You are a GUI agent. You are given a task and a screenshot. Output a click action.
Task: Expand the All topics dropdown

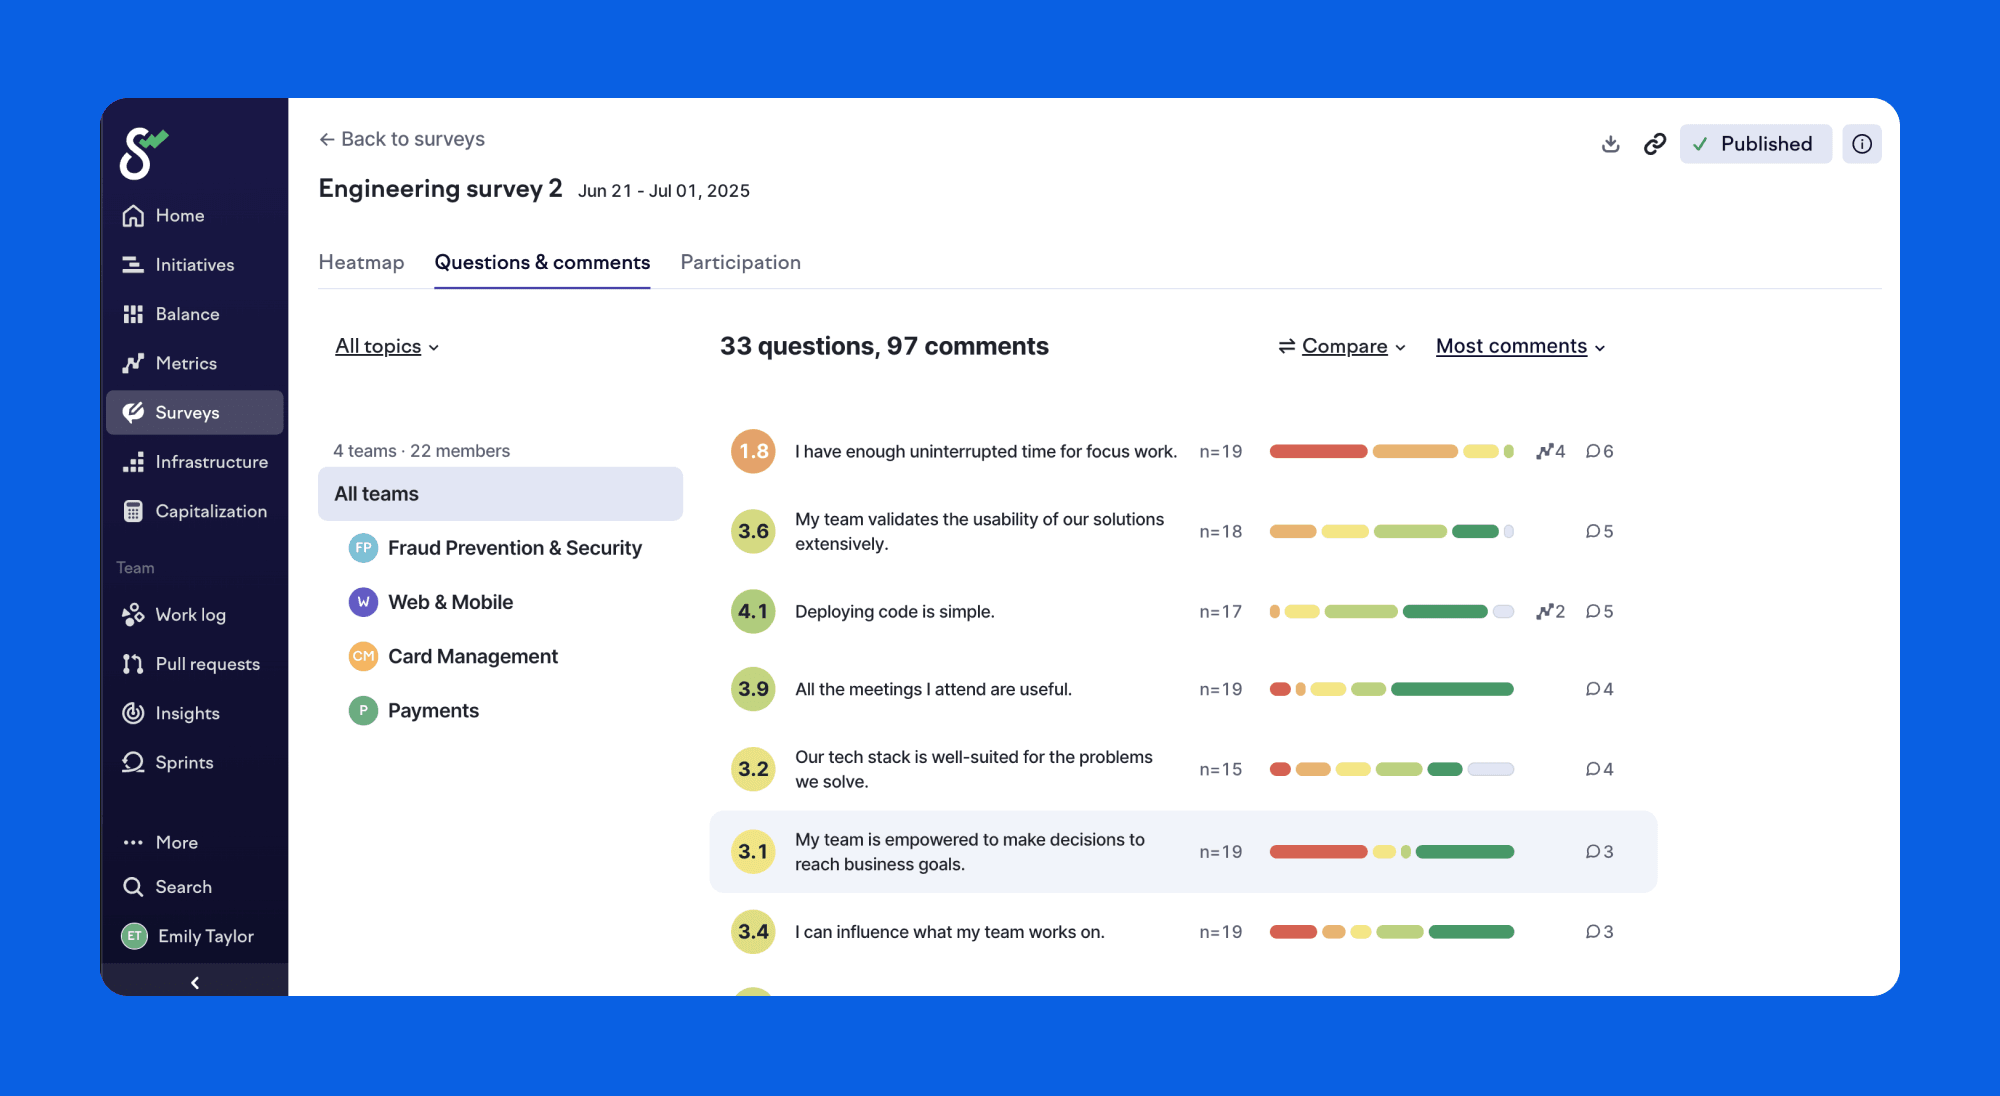pyautogui.click(x=387, y=346)
